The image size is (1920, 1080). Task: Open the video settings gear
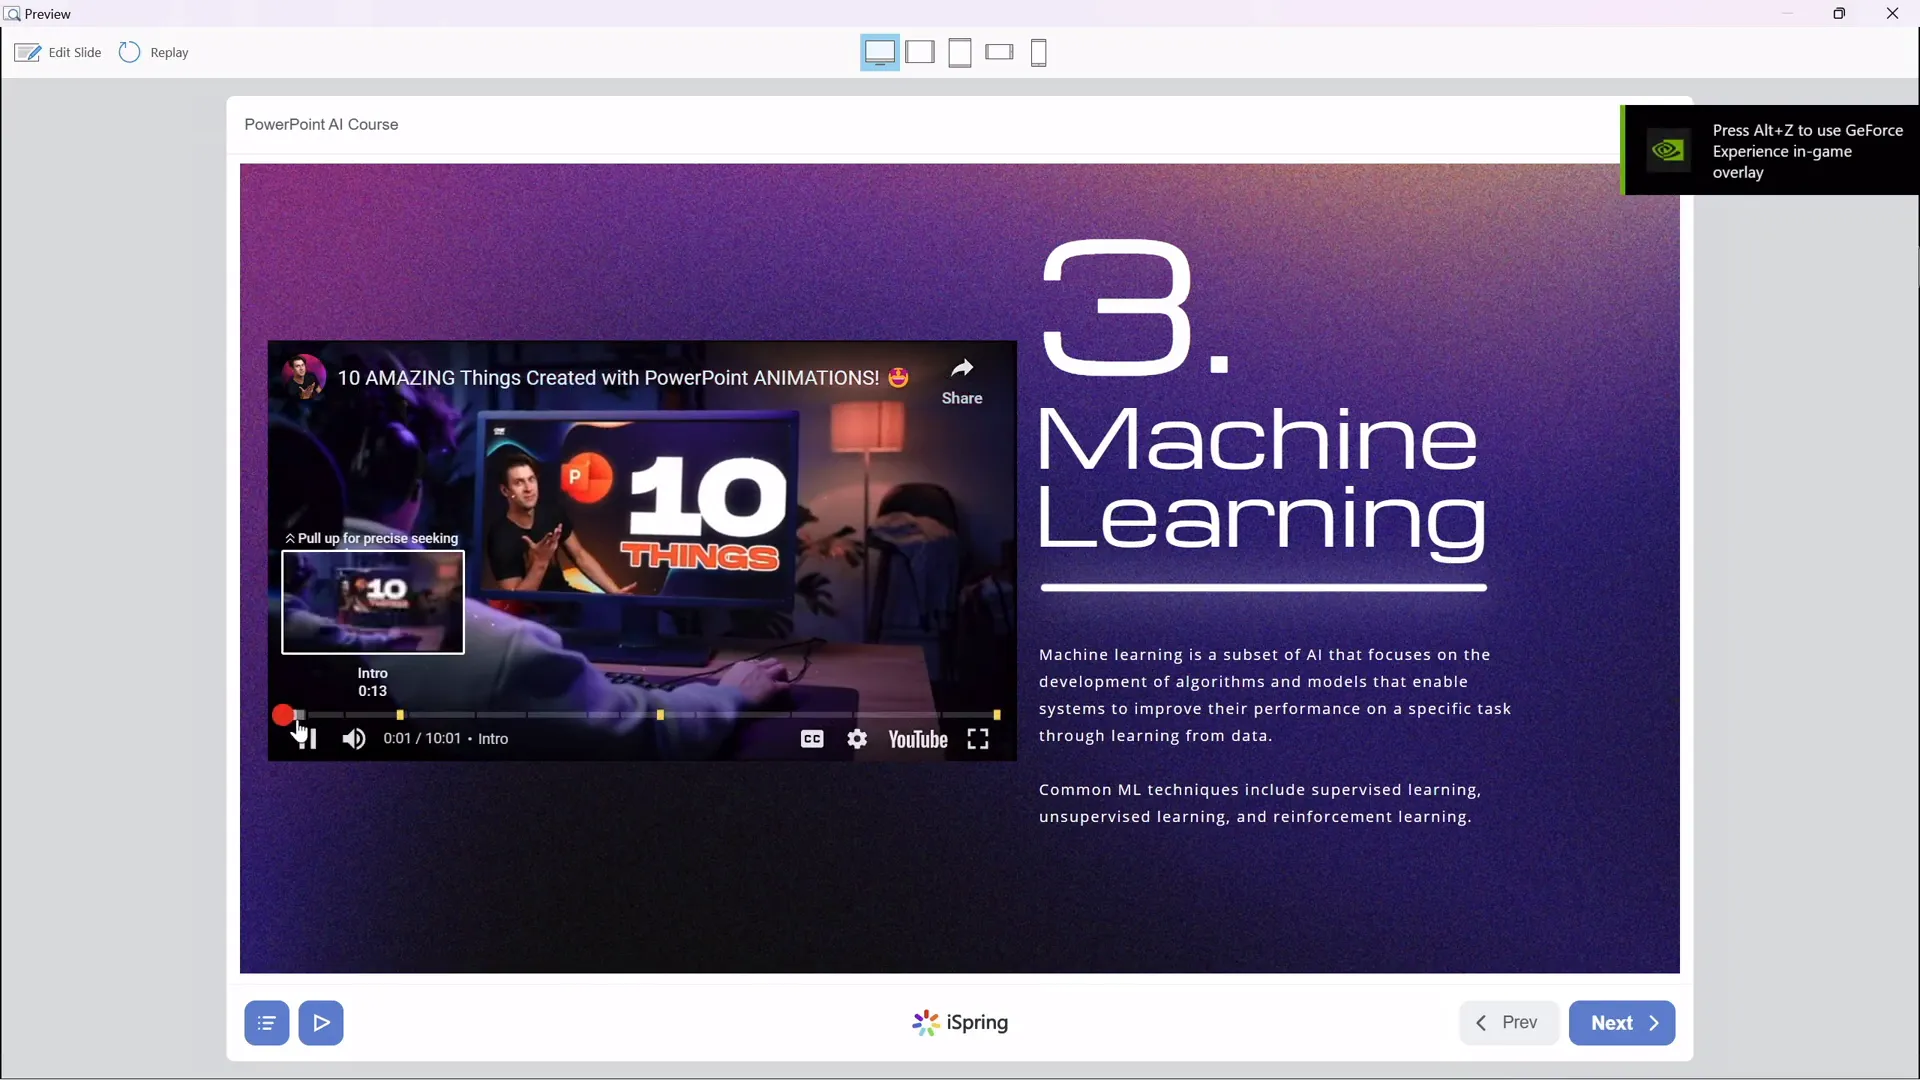point(857,739)
